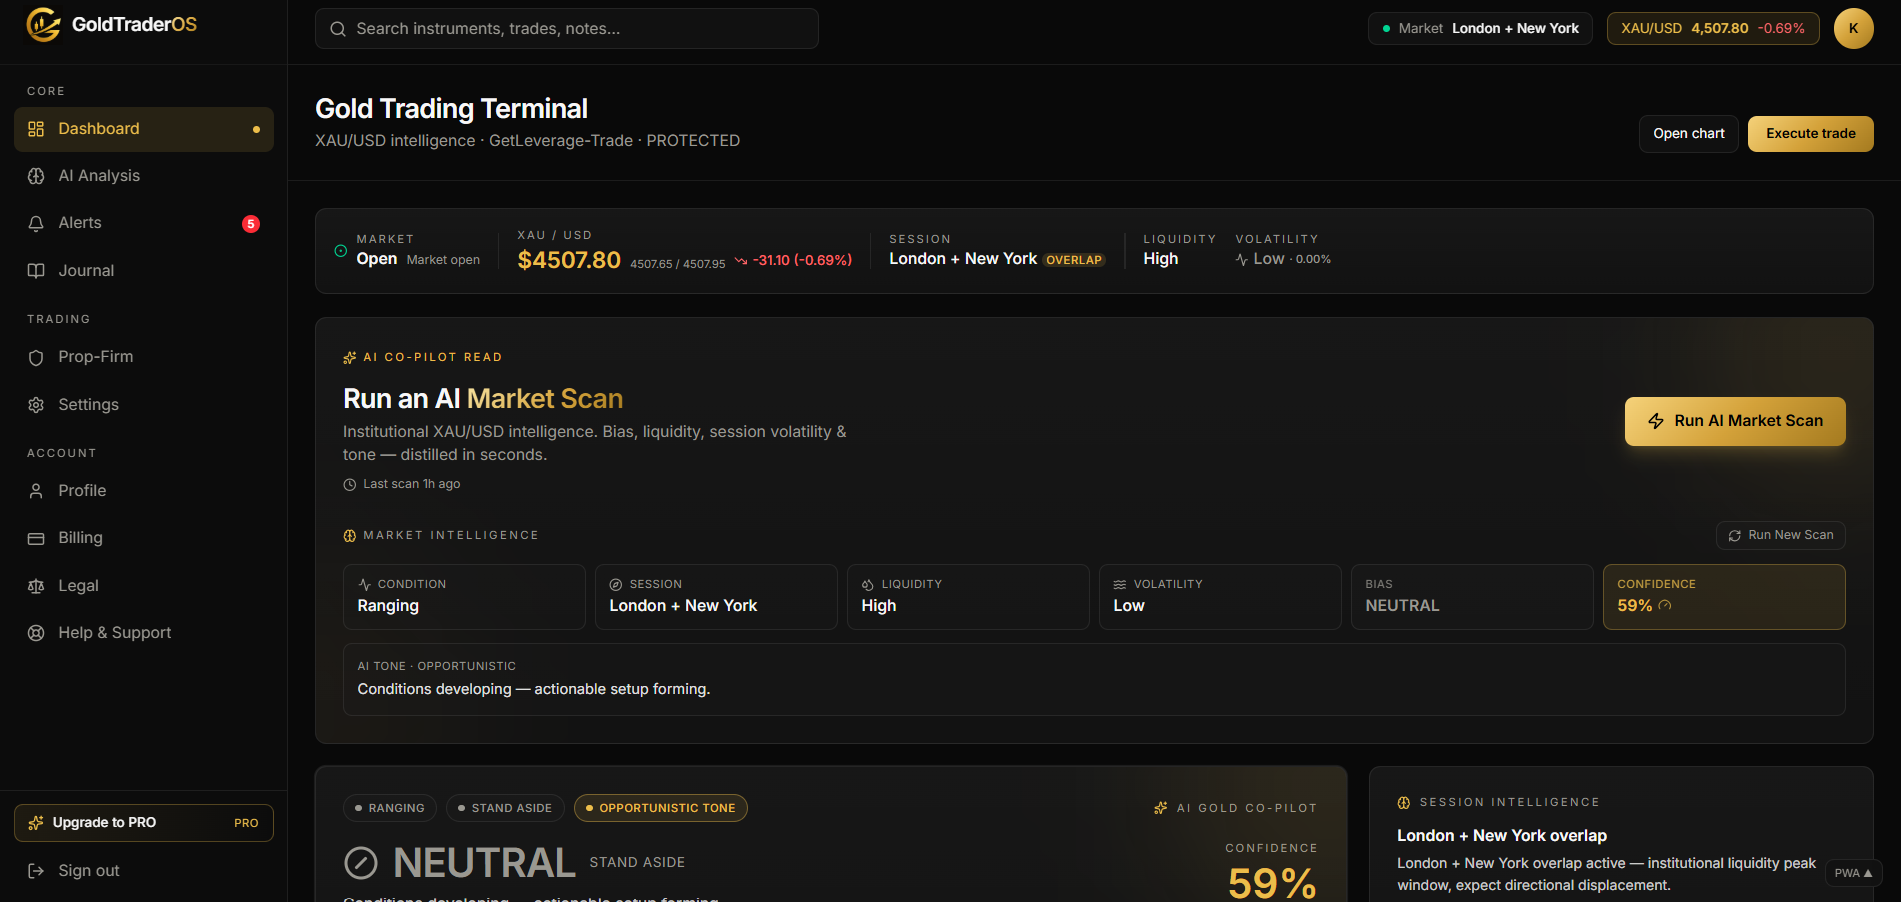Click the Bias NEUTRAL card
The height and width of the screenshot is (902, 1901).
coord(1472,597)
